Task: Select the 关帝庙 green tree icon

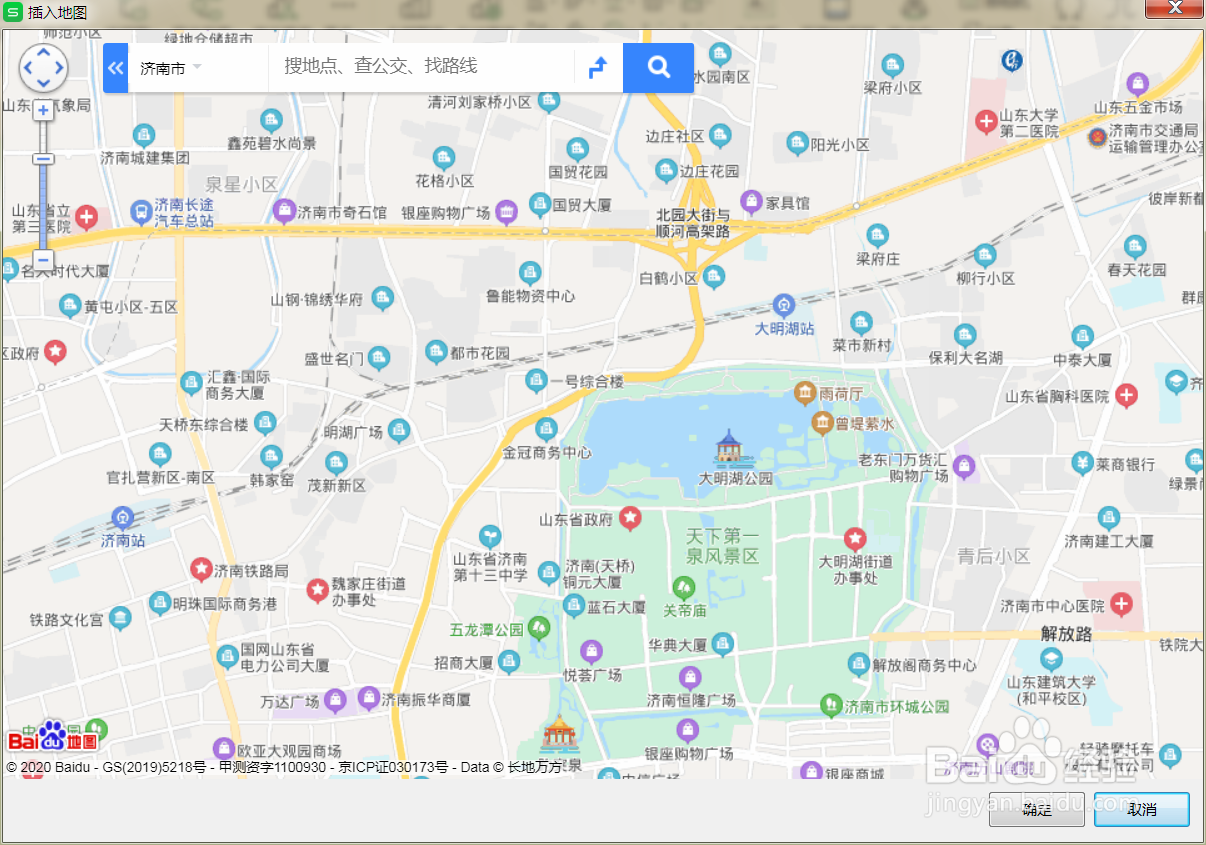Action: coord(685,587)
